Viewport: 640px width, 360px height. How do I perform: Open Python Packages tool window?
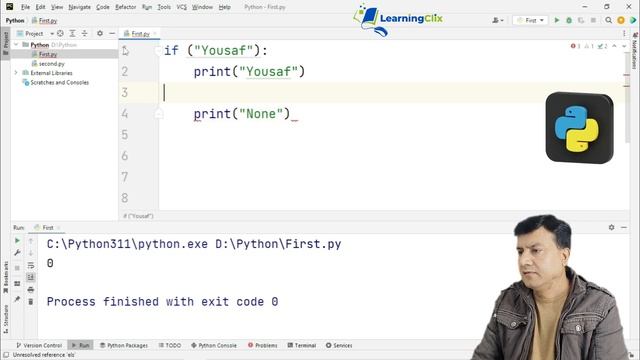[124, 345]
